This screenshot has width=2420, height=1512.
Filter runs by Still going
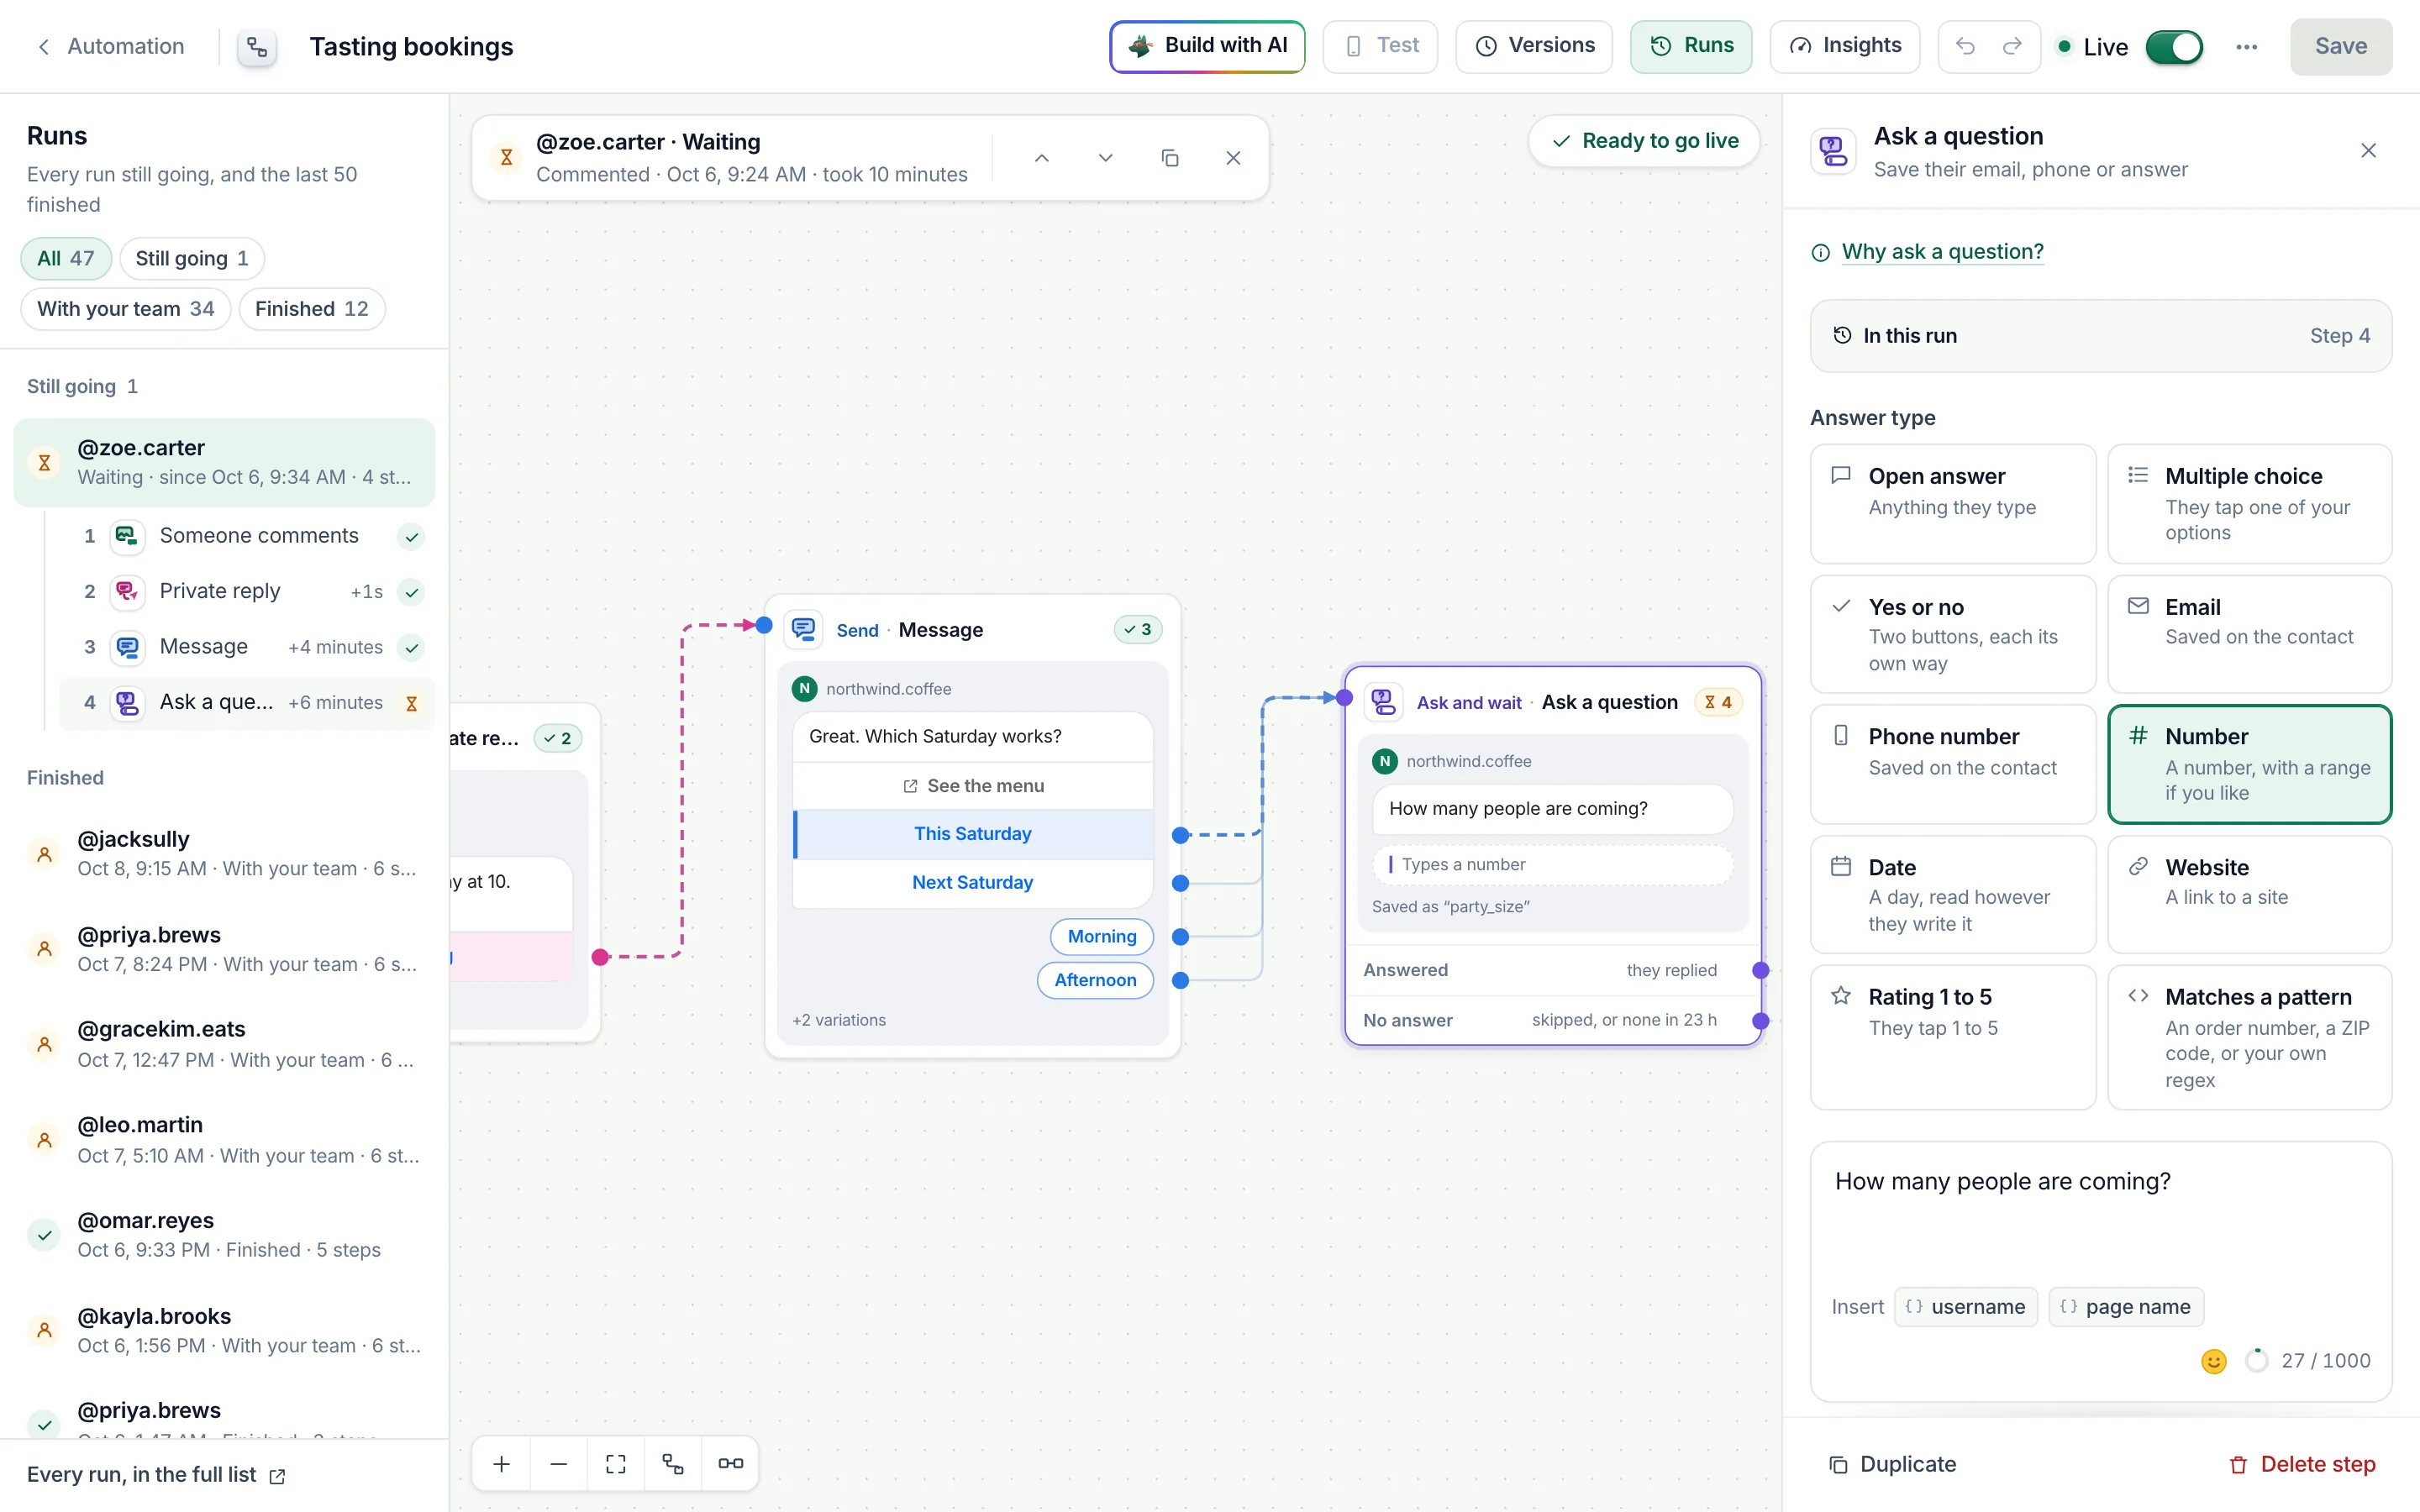(x=192, y=259)
